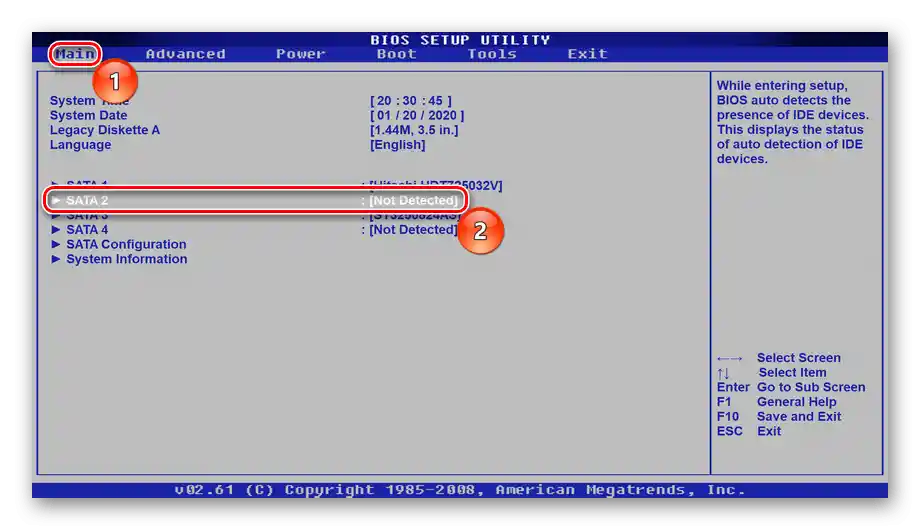Click the SATA 4 Not Detected value
Screen dimensions: 920x530
413,230
